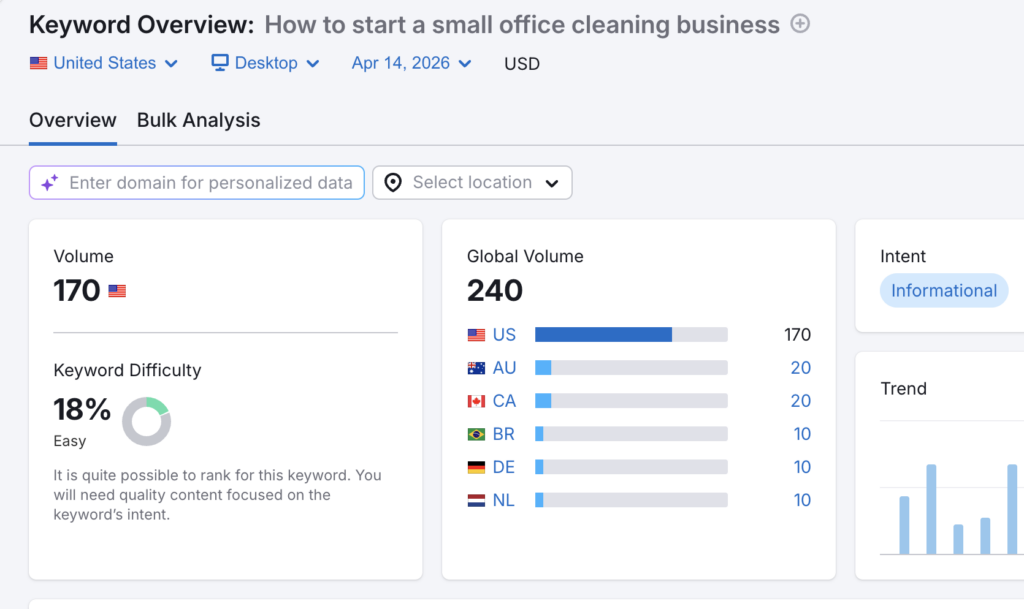Select the Overview tab
The height and width of the screenshot is (609, 1024).
pyautogui.click(x=72, y=120)
